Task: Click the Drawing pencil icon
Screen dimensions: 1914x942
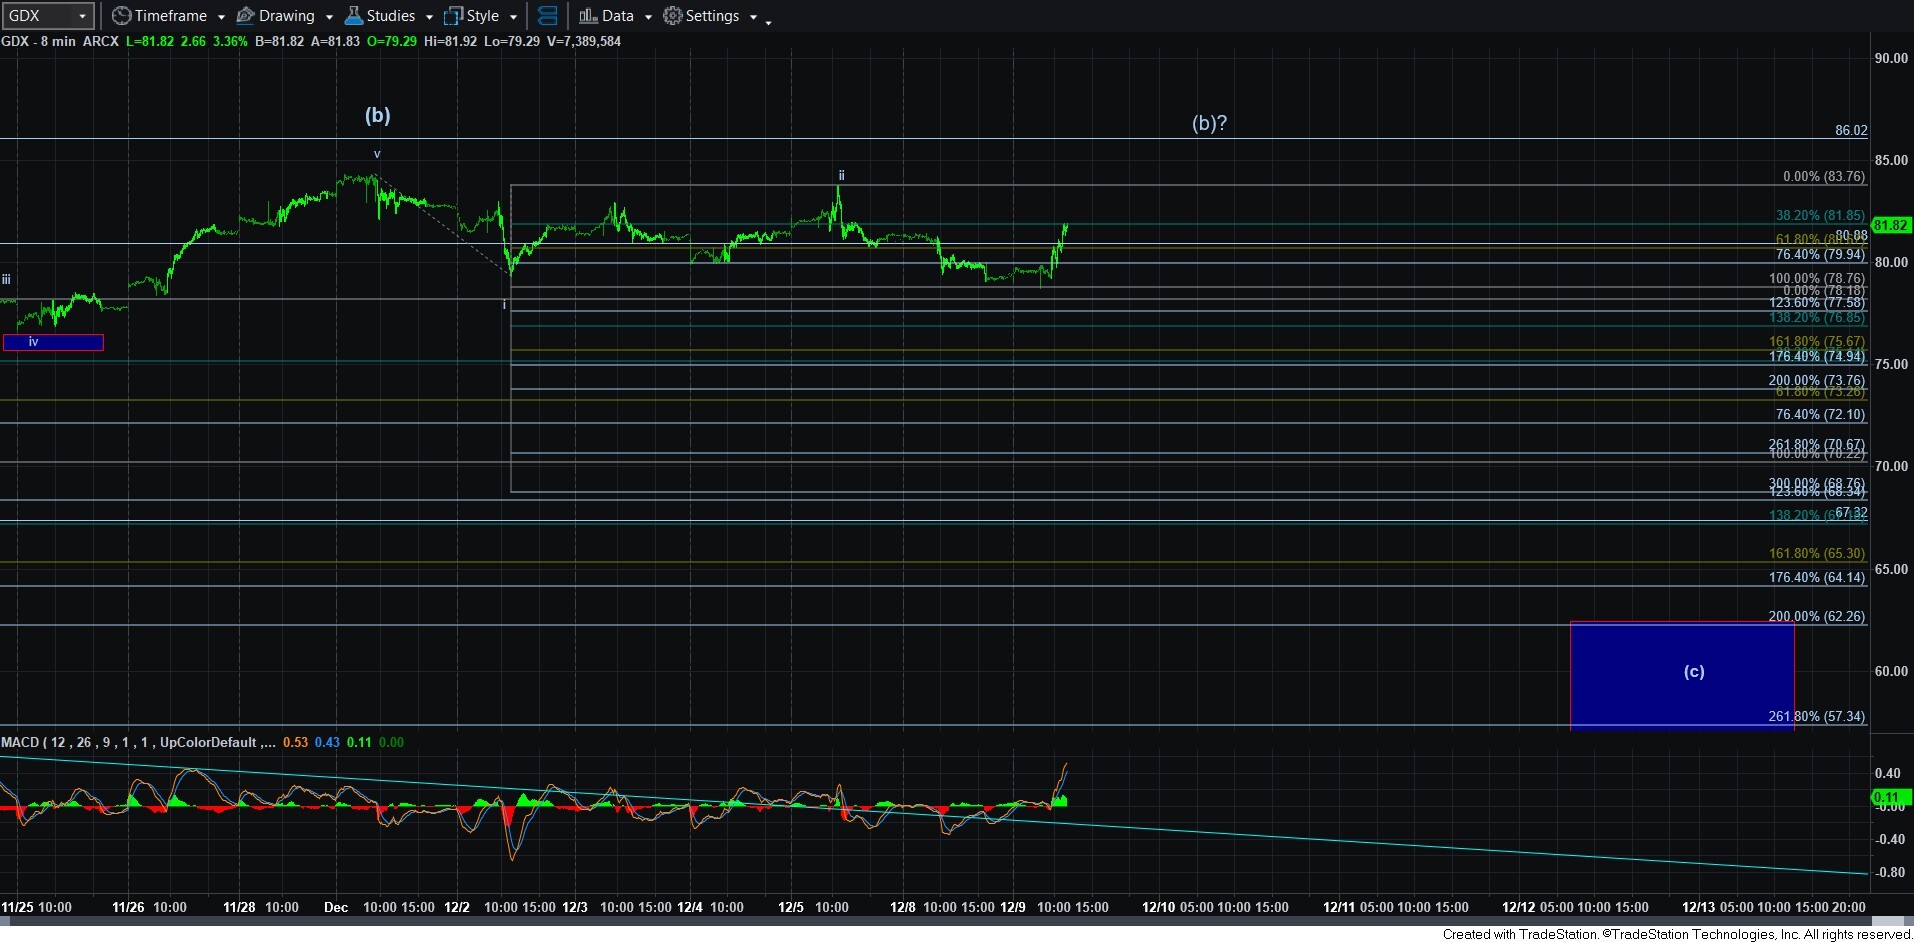Action: pos(245,16)
